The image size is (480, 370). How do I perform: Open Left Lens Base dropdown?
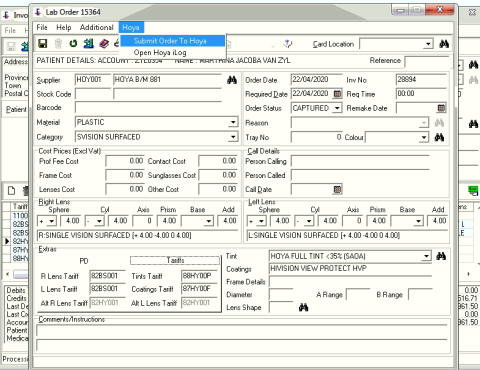pos(419,221)
